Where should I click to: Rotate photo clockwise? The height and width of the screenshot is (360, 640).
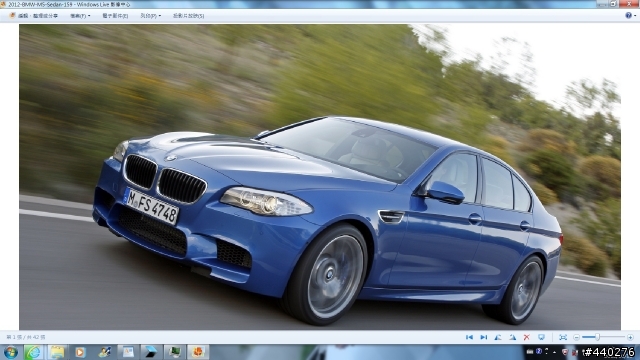pos(513,337)
